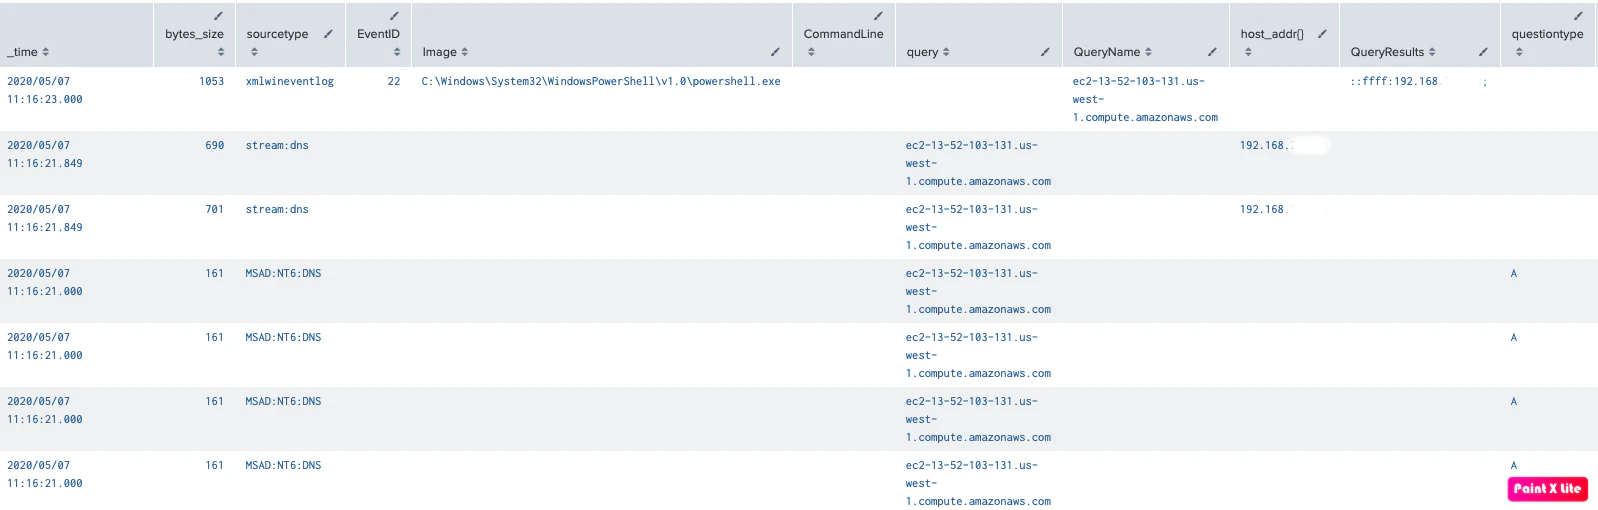Edit the CommandLine column with pencil icon
This screenshot has height=510, width=1598.
click(x=878, y=16)
